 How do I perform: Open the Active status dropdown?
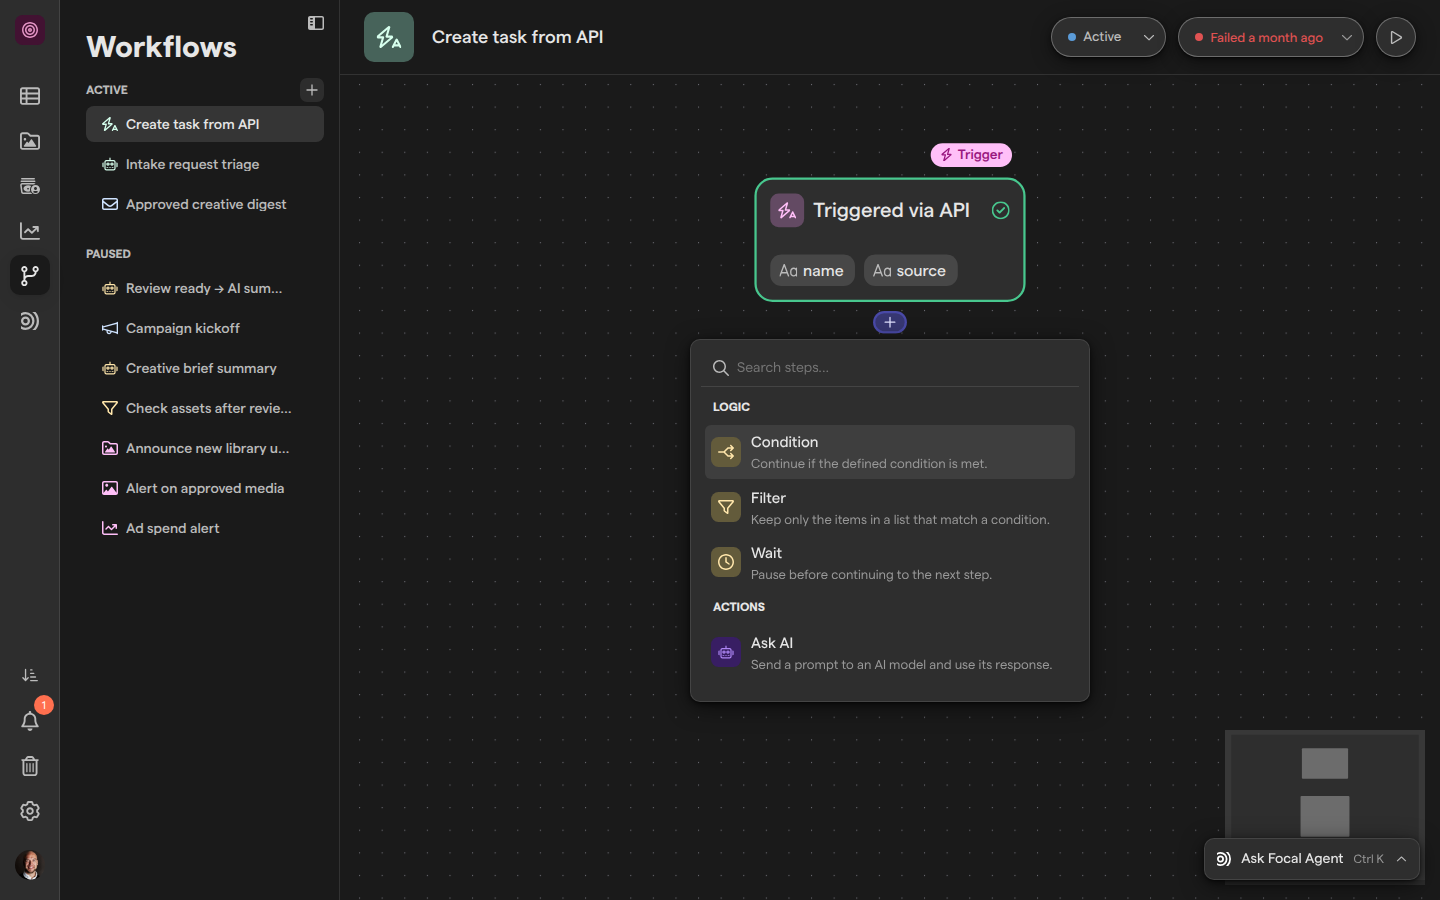point(1108,37)
